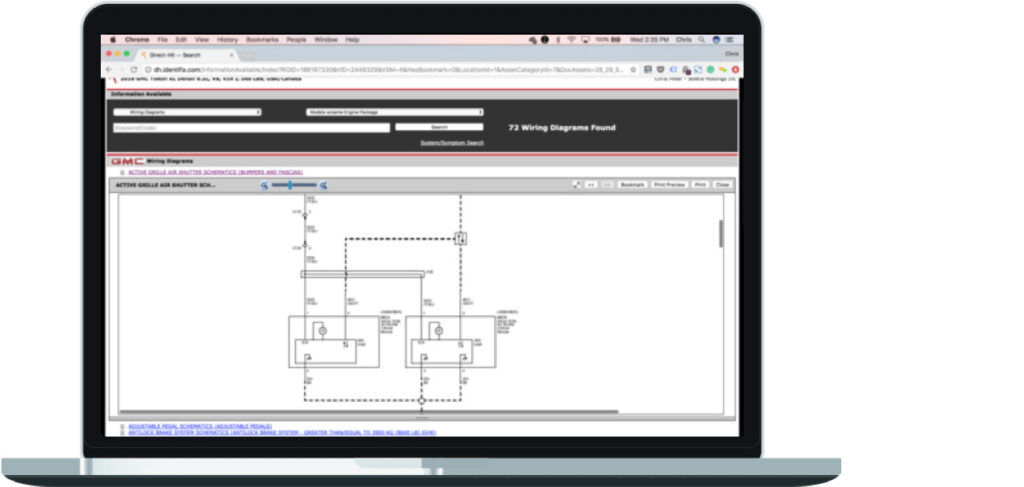This screenshot has width=1024, height=487.
Task: Click the zoom in magnifier icon
Action: tap(324, 185)
